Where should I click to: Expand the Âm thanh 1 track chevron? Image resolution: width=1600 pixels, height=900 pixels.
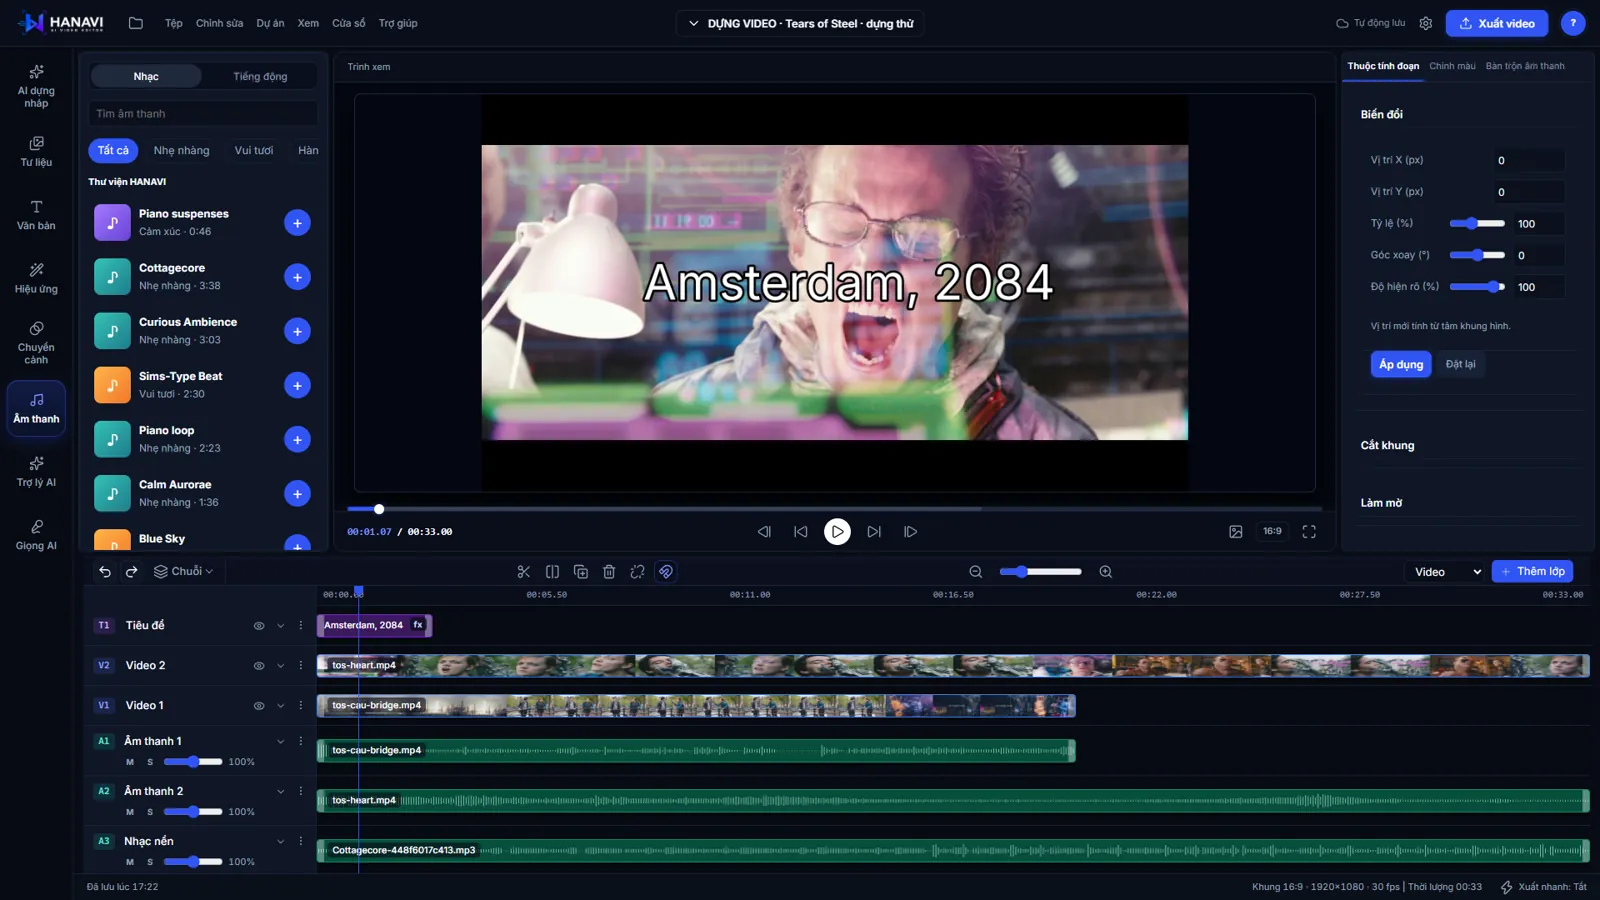pos(281,742)
